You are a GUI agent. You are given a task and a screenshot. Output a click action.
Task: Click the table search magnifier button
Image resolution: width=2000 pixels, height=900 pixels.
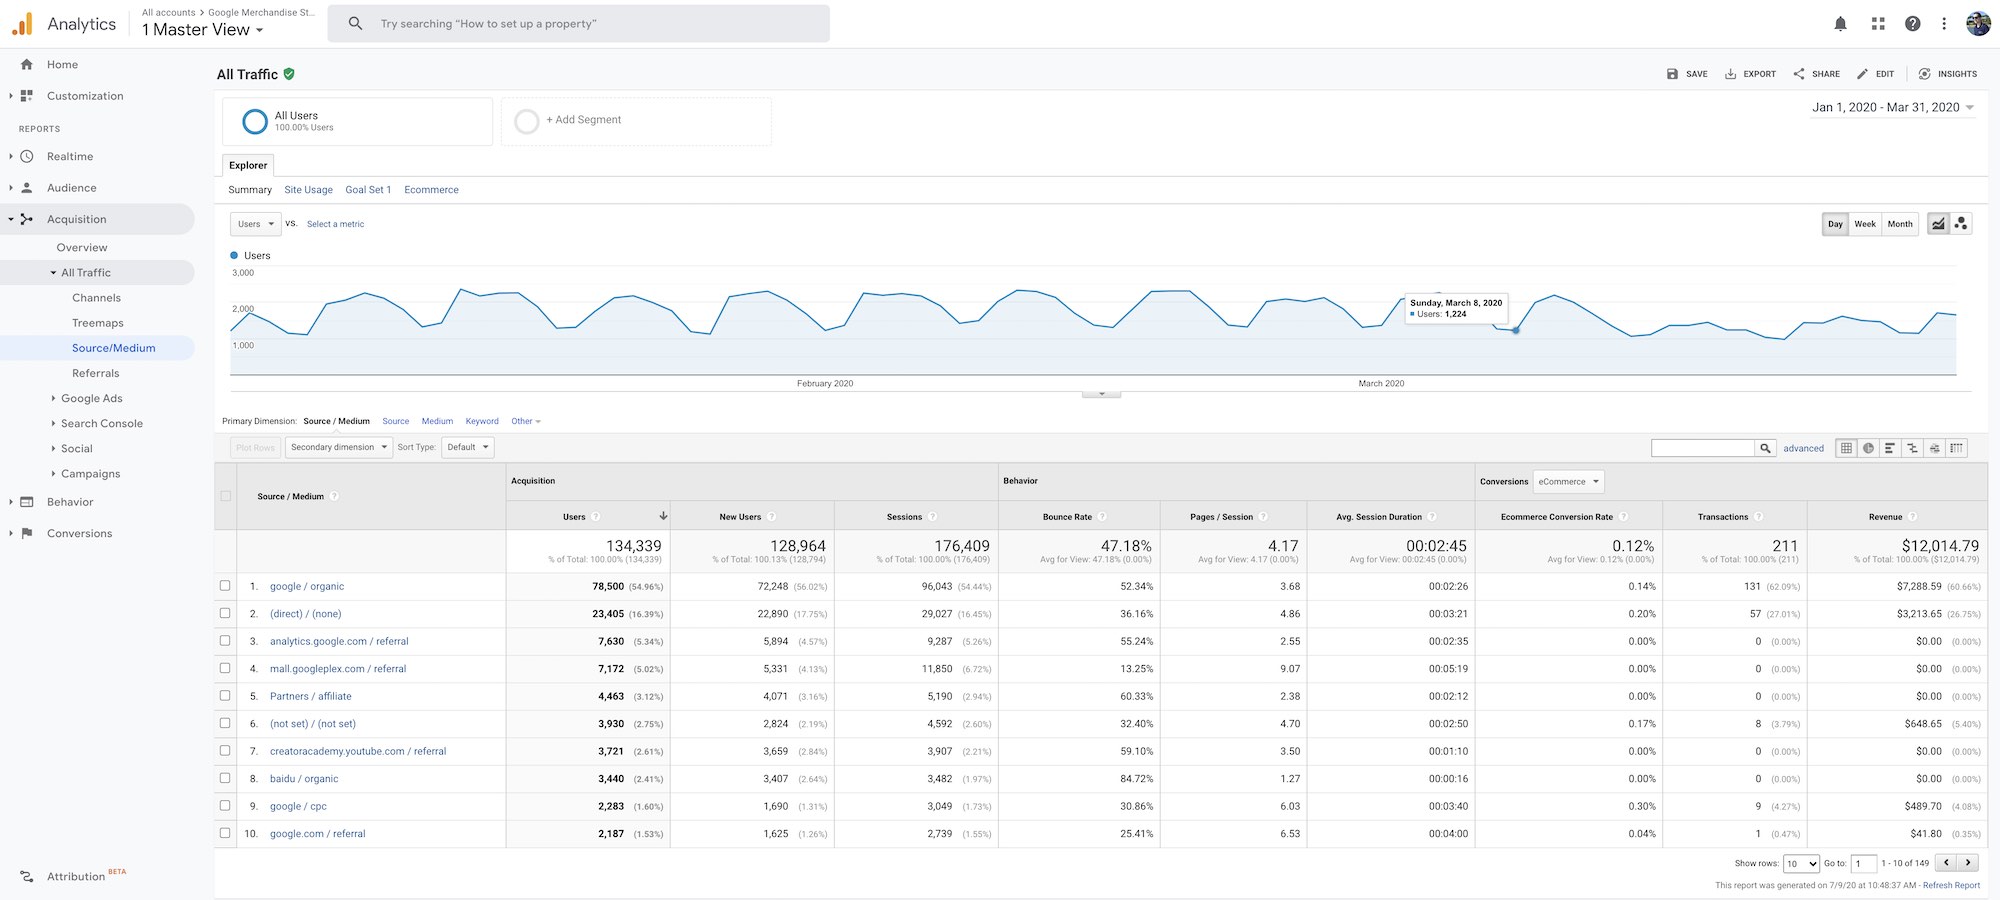click(1766, 448)
